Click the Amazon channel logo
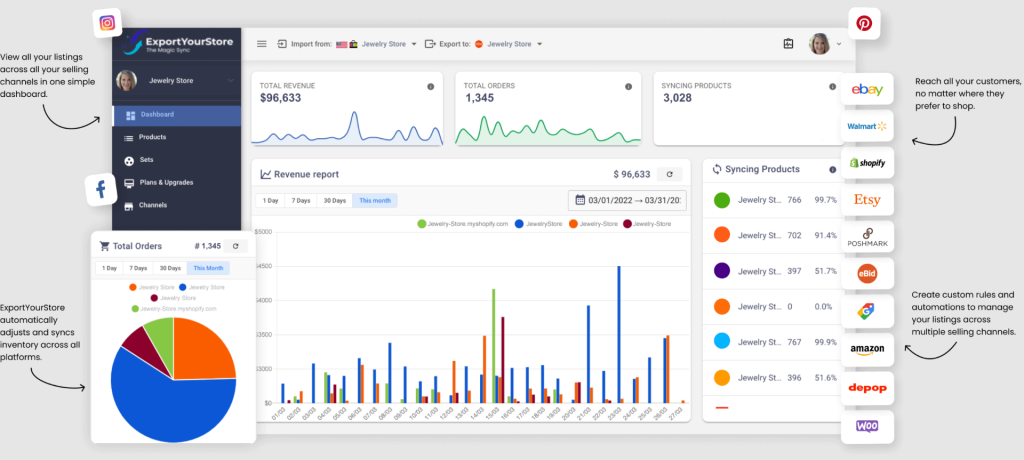Image resolution: width=1024 pixels, height=460 pixels. click(867, 350)
